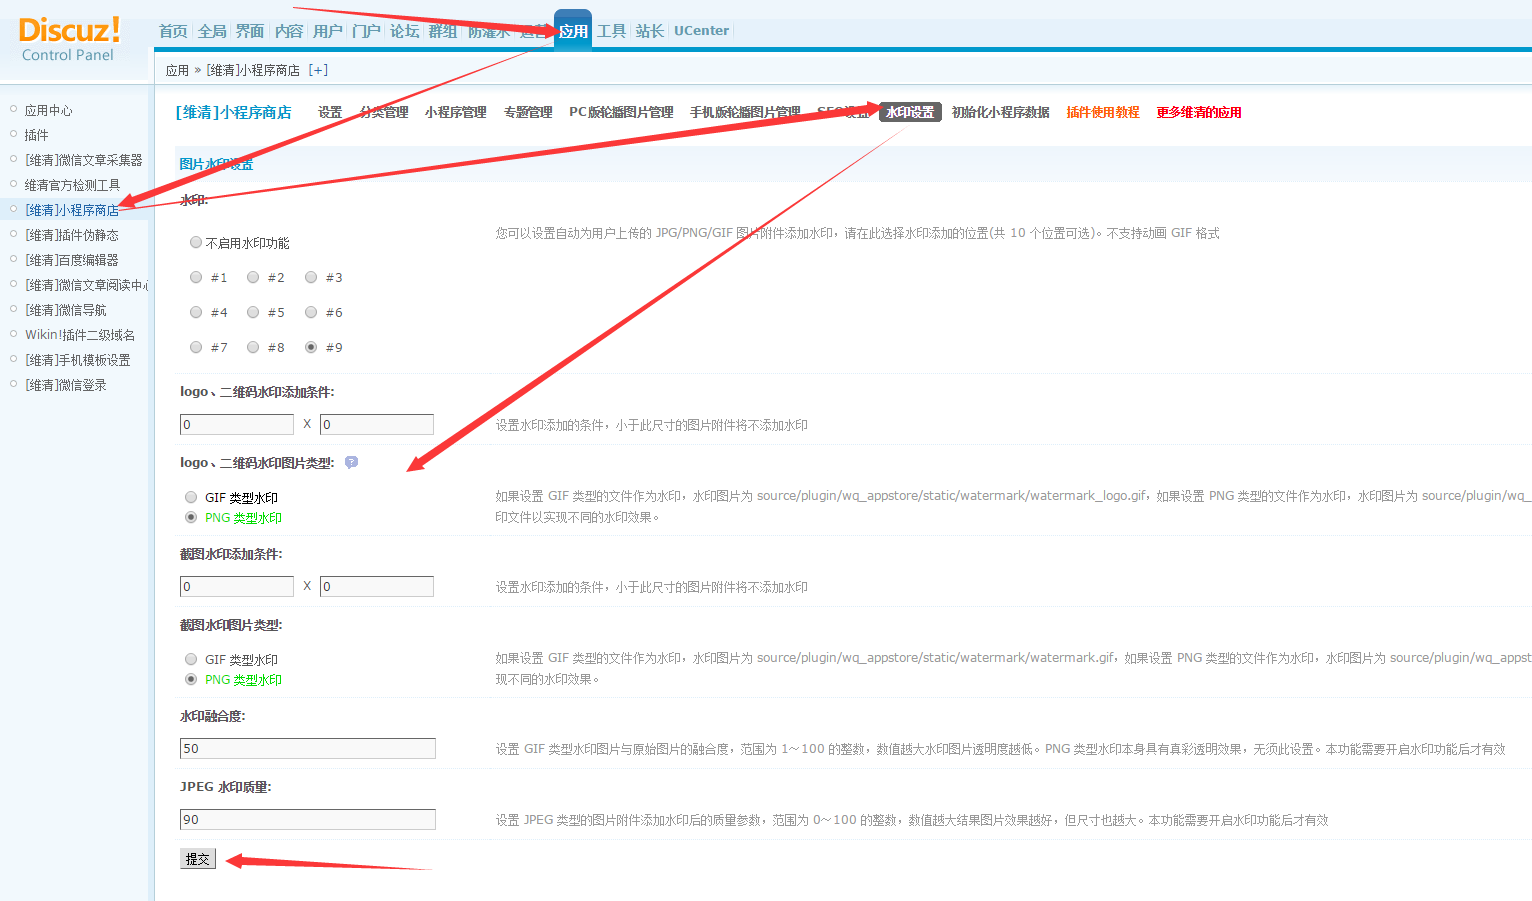Image resolution: width=1532 pixels, height=901 pixels.
Task: Open the 插件使用教程 link
Action: point(1103,112)
